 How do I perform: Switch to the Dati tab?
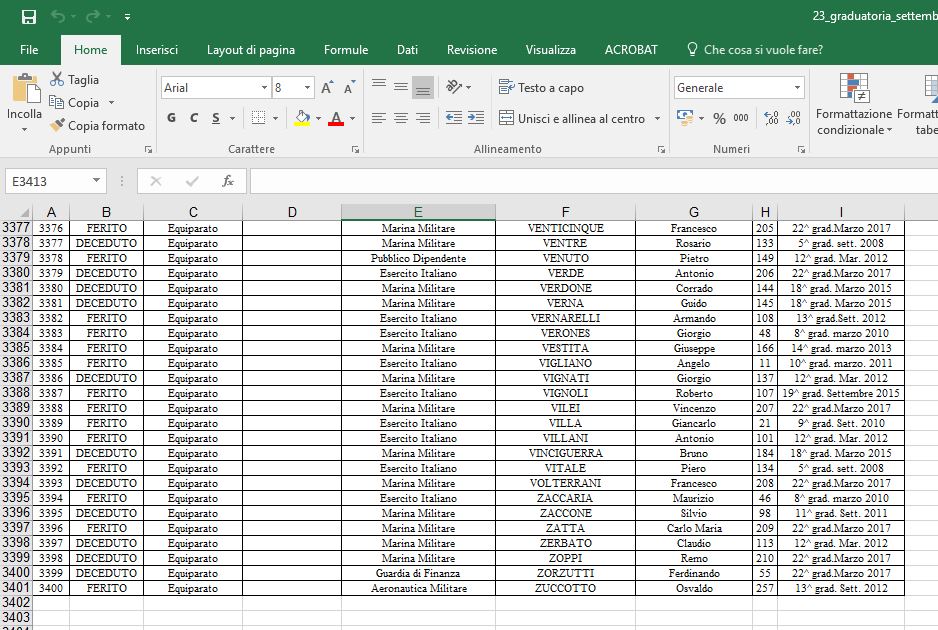click(x=407, y=50)
